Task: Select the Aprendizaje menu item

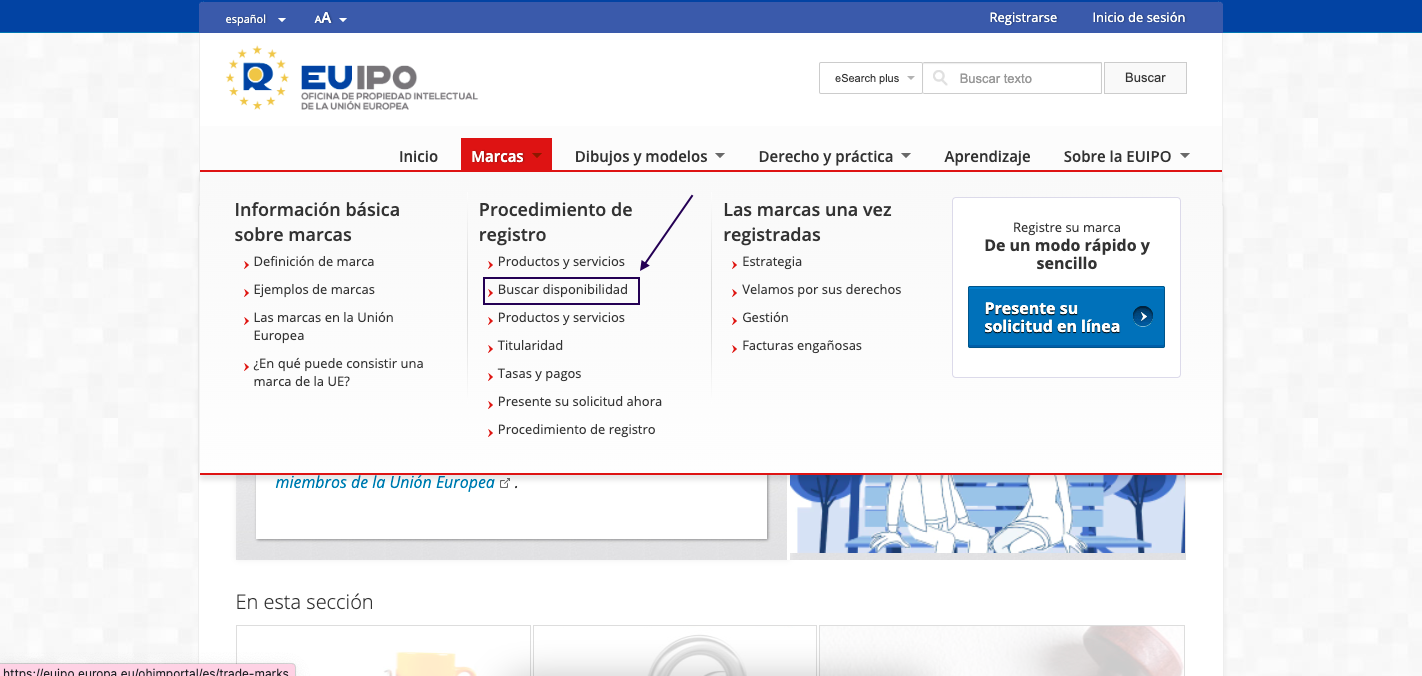Action: point(987,156)
